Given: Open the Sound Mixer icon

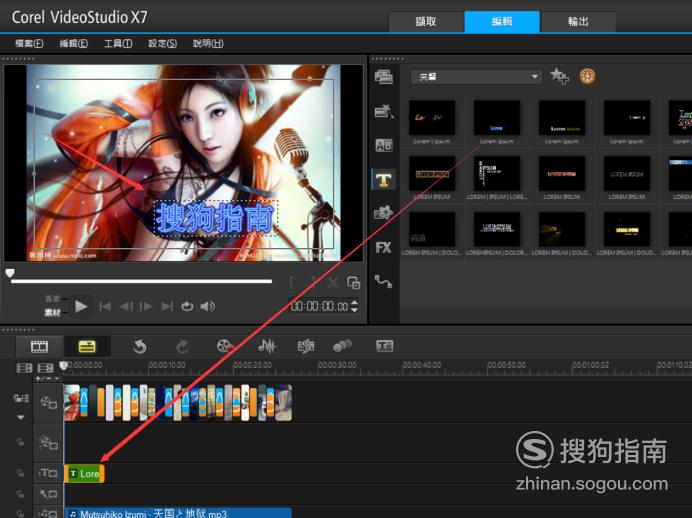Looking at the screenshot, I should [267, 346].
